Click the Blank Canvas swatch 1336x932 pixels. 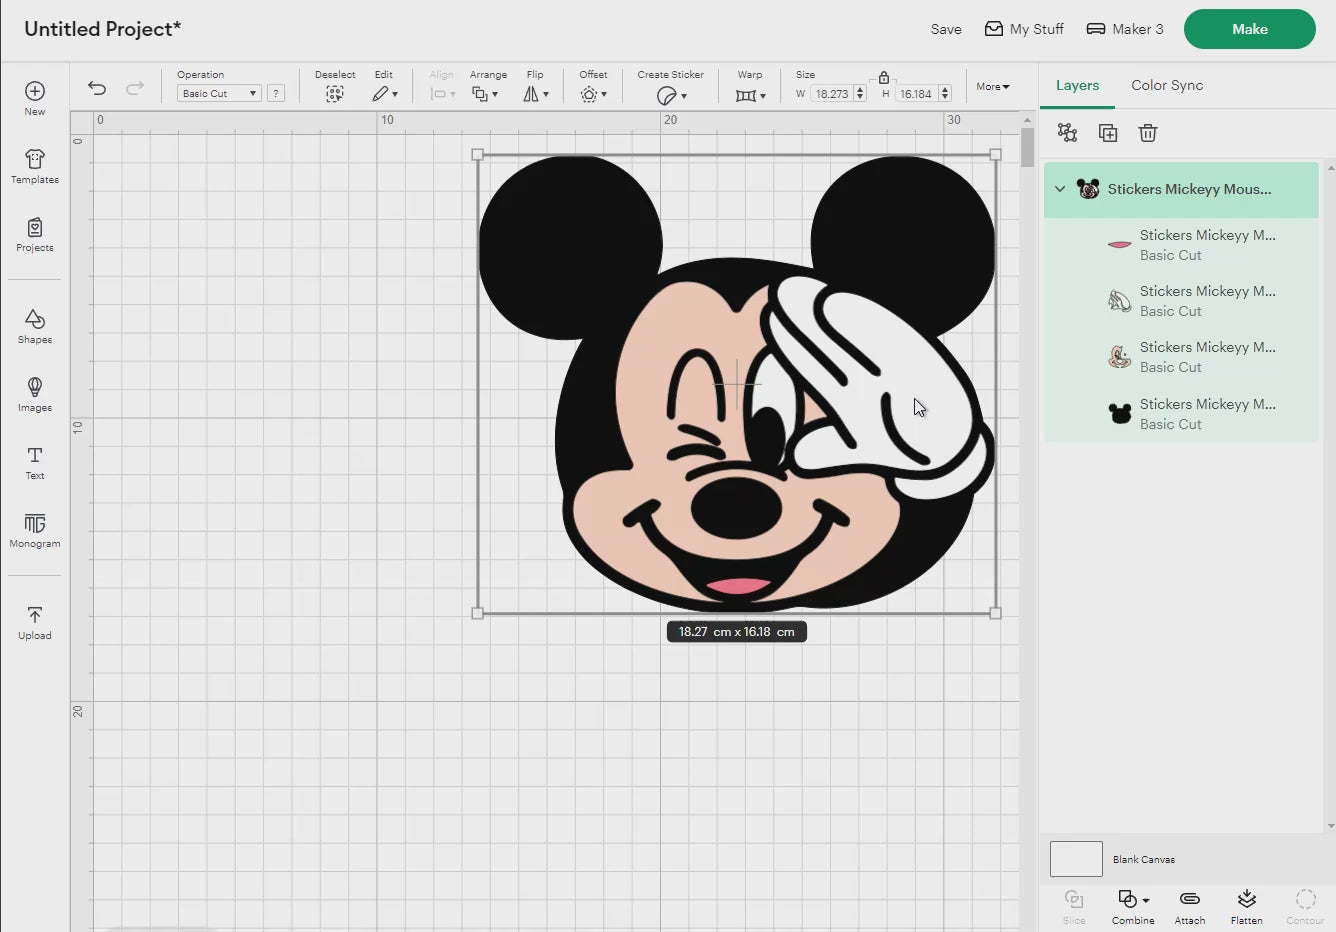pos(1076,859)
